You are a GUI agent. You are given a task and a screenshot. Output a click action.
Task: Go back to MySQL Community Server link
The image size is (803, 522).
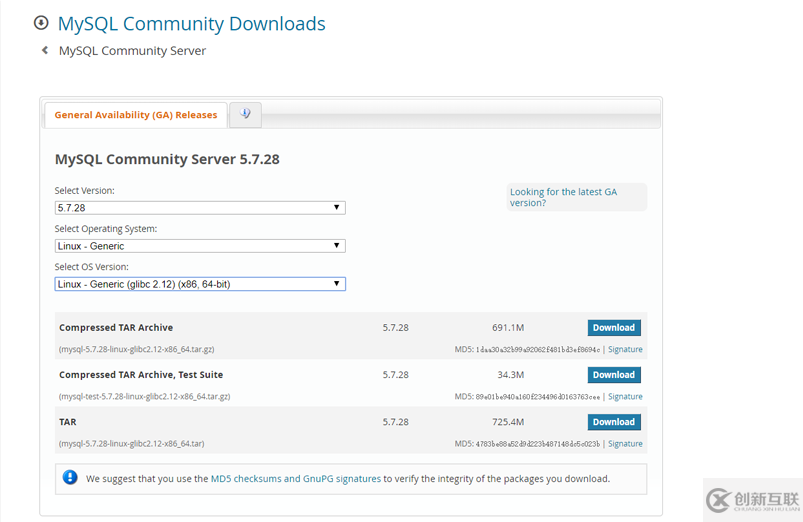coord(132,51)
